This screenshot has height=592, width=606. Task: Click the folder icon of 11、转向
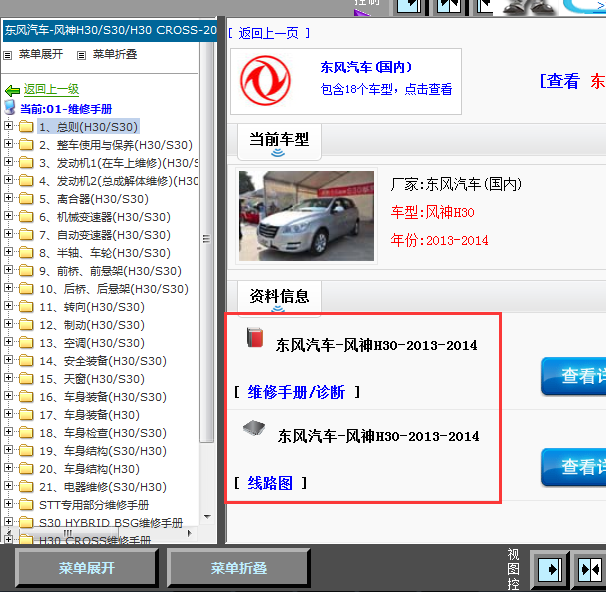[26, 307]
